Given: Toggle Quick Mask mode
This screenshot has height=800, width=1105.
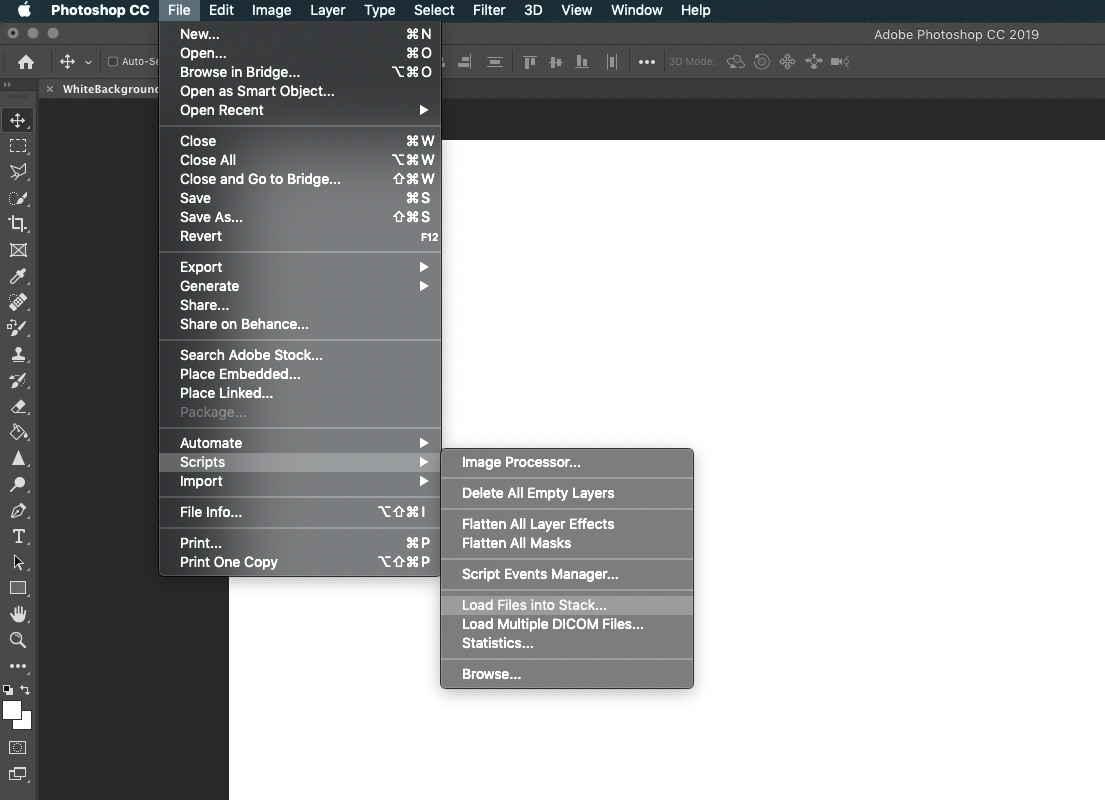Looking at the screenshot, I should [18, 748].
